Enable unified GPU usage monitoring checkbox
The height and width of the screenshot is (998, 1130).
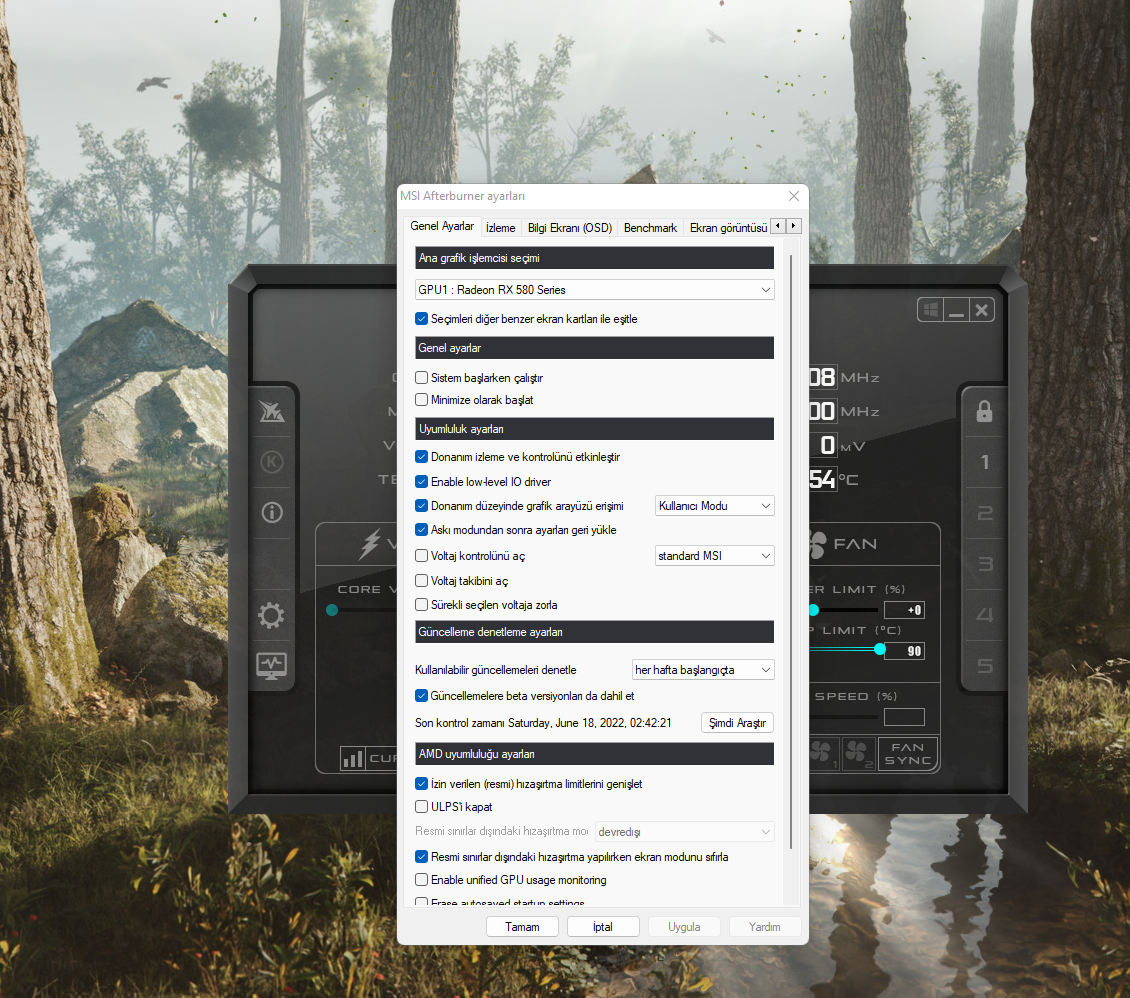coord(422,879)
